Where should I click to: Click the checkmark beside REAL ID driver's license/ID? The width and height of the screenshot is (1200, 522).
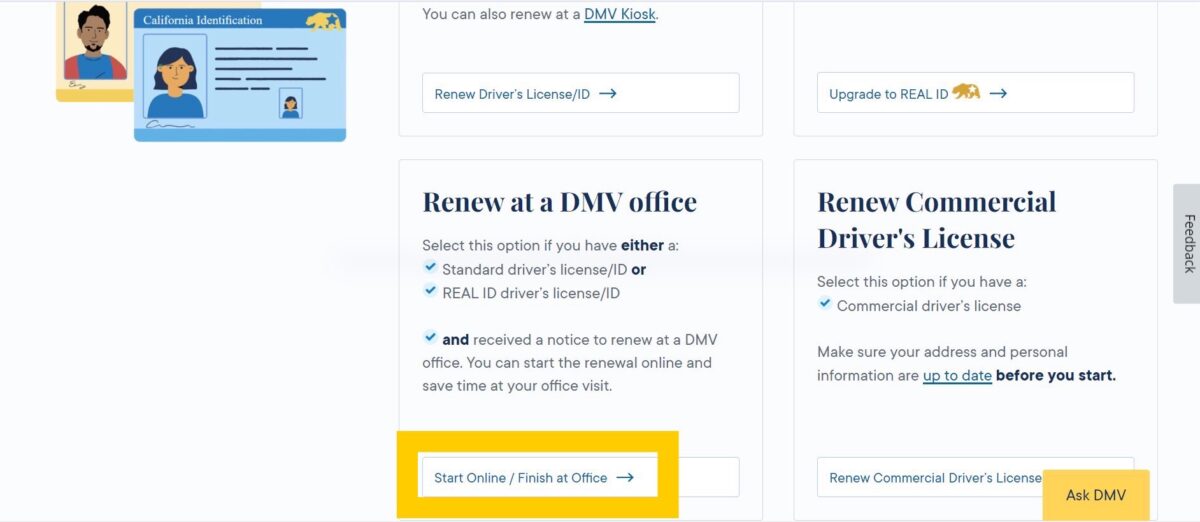(430, 292)
